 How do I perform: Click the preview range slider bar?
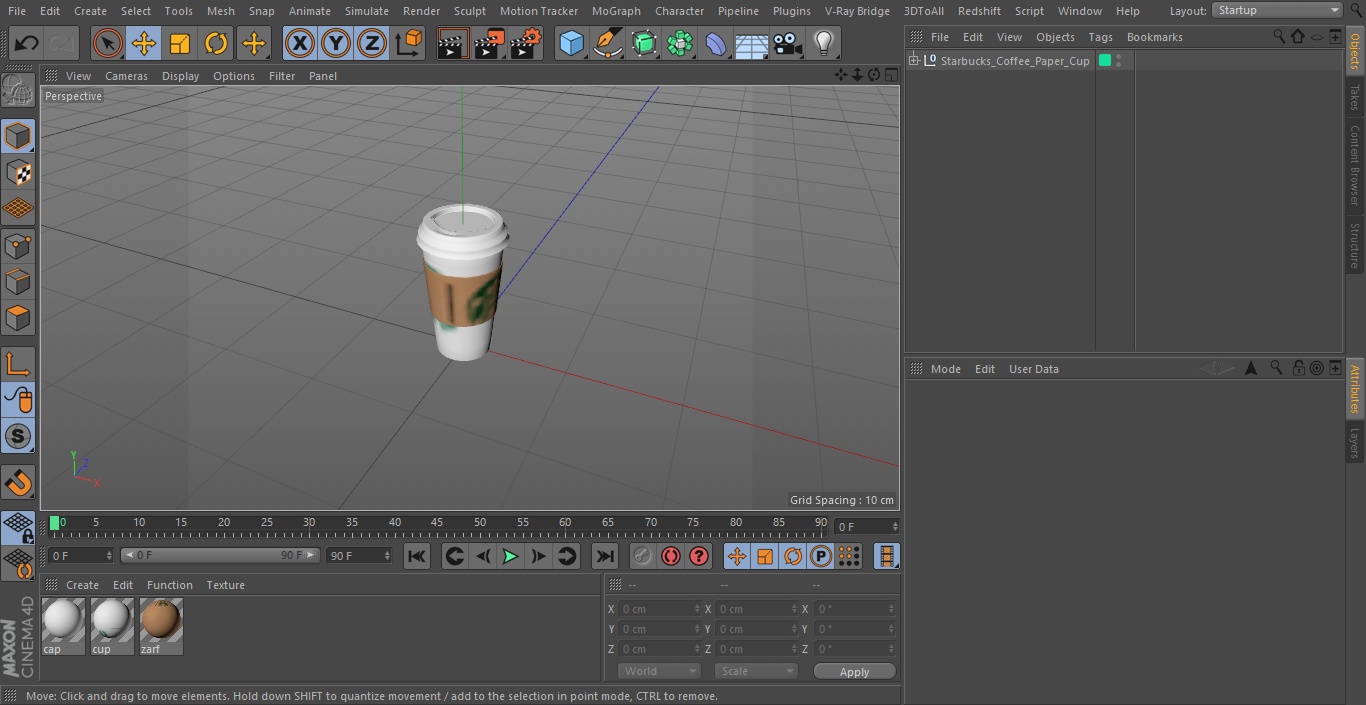(219, 555)
